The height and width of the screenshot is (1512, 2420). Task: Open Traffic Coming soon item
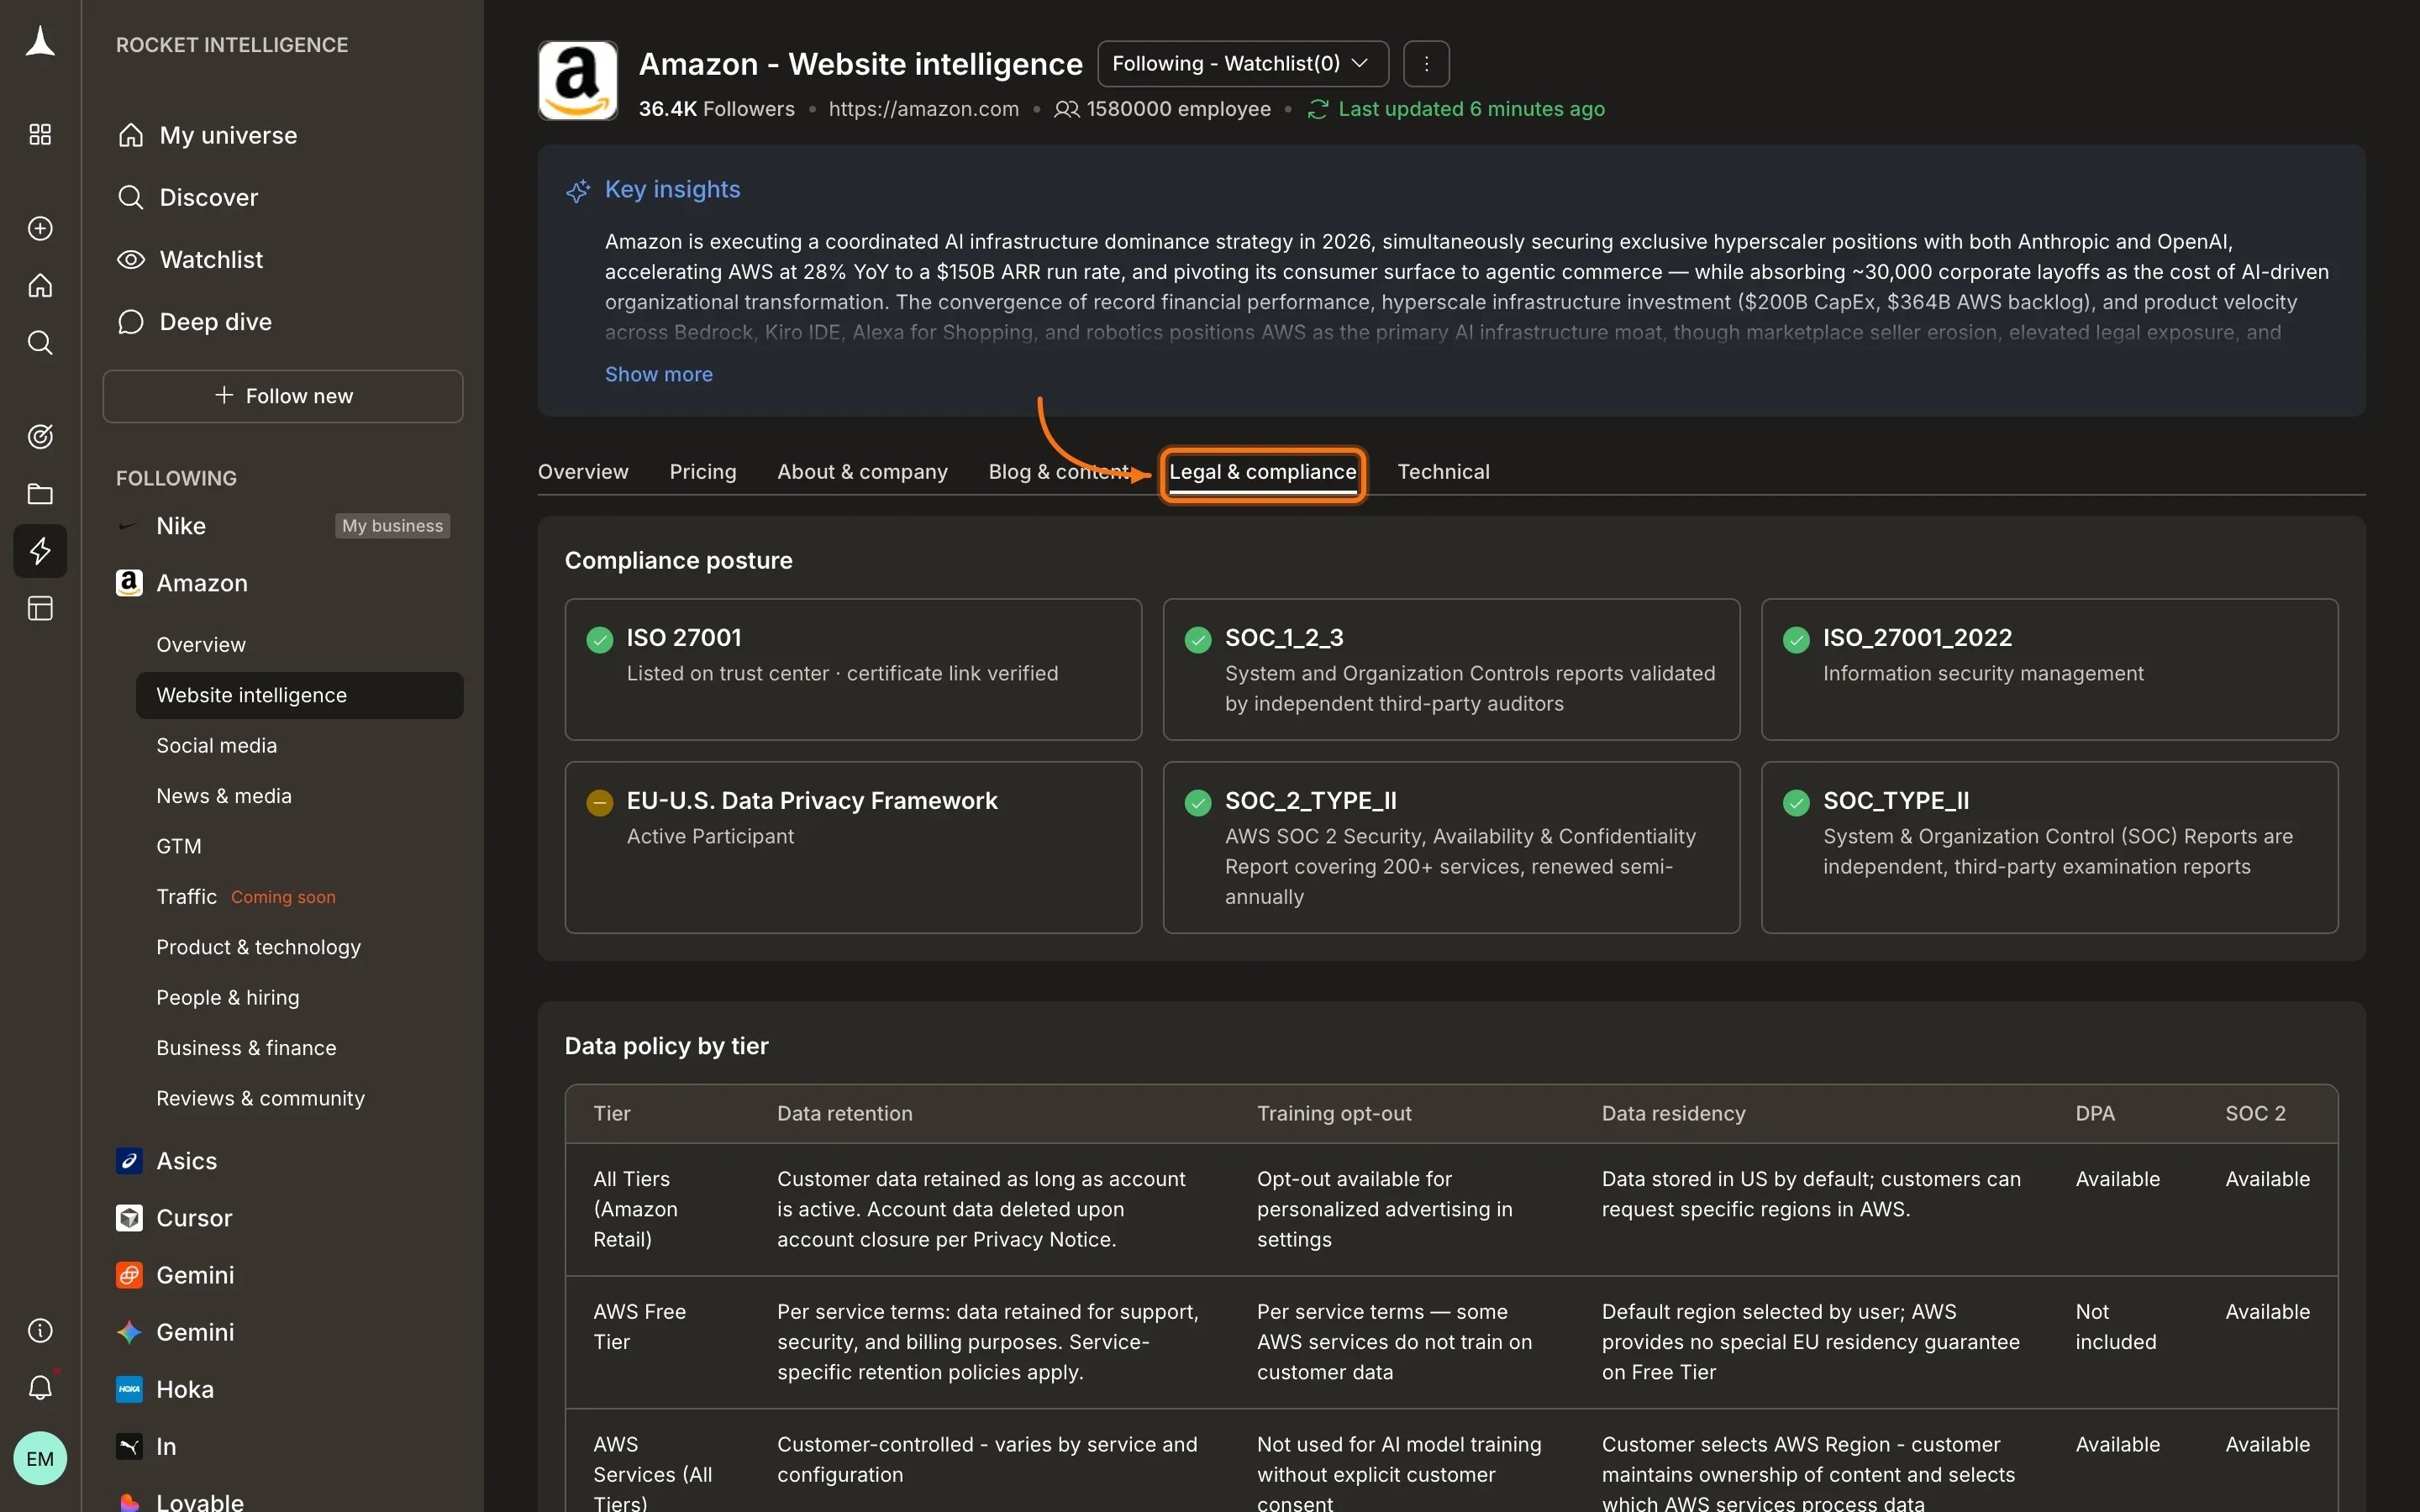point(246,896)
